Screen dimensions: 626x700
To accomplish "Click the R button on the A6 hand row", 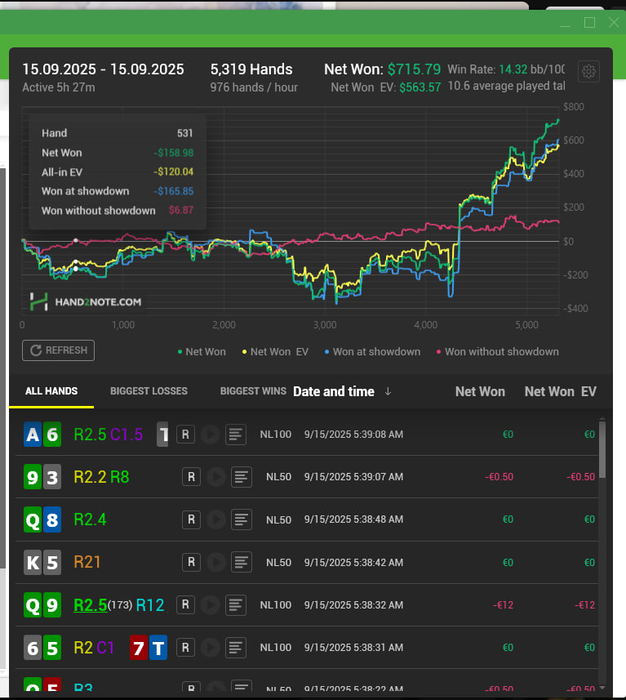I will 186,434.
